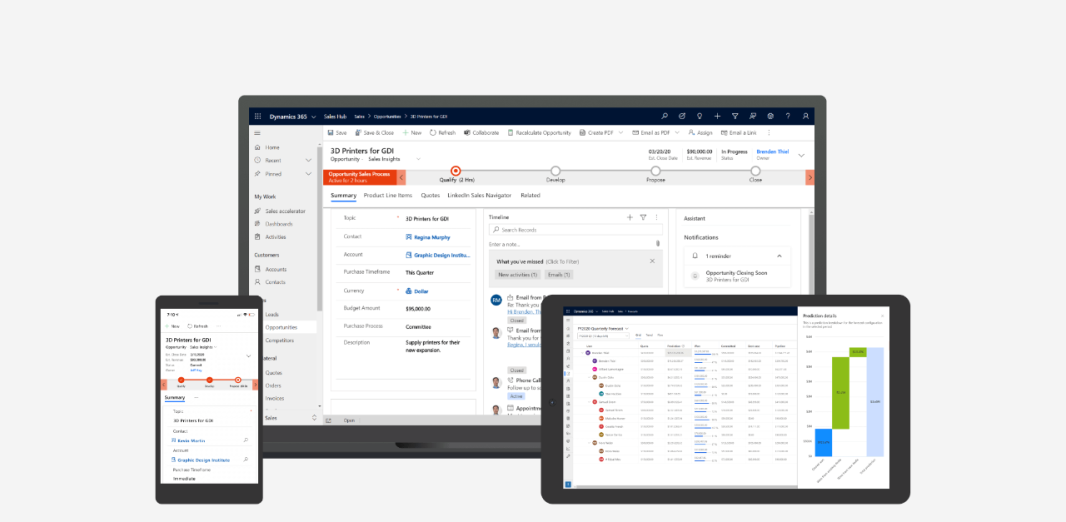Viewport: 1066px width, 522px height.
Task: Click the paperclip attach icon in note field
Action: click(657, 243)
